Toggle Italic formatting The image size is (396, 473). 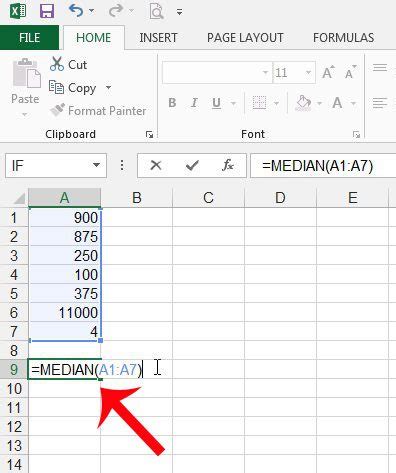point(194,103)
